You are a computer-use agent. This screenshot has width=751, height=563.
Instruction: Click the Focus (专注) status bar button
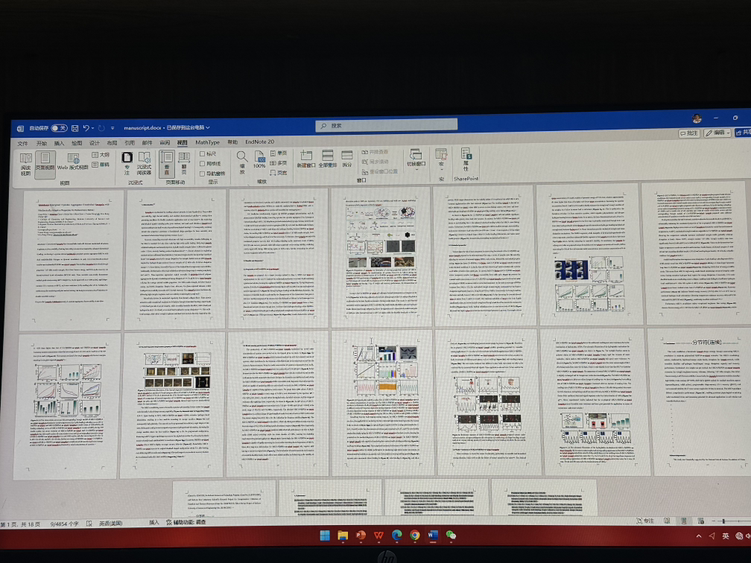click(645, 520)
